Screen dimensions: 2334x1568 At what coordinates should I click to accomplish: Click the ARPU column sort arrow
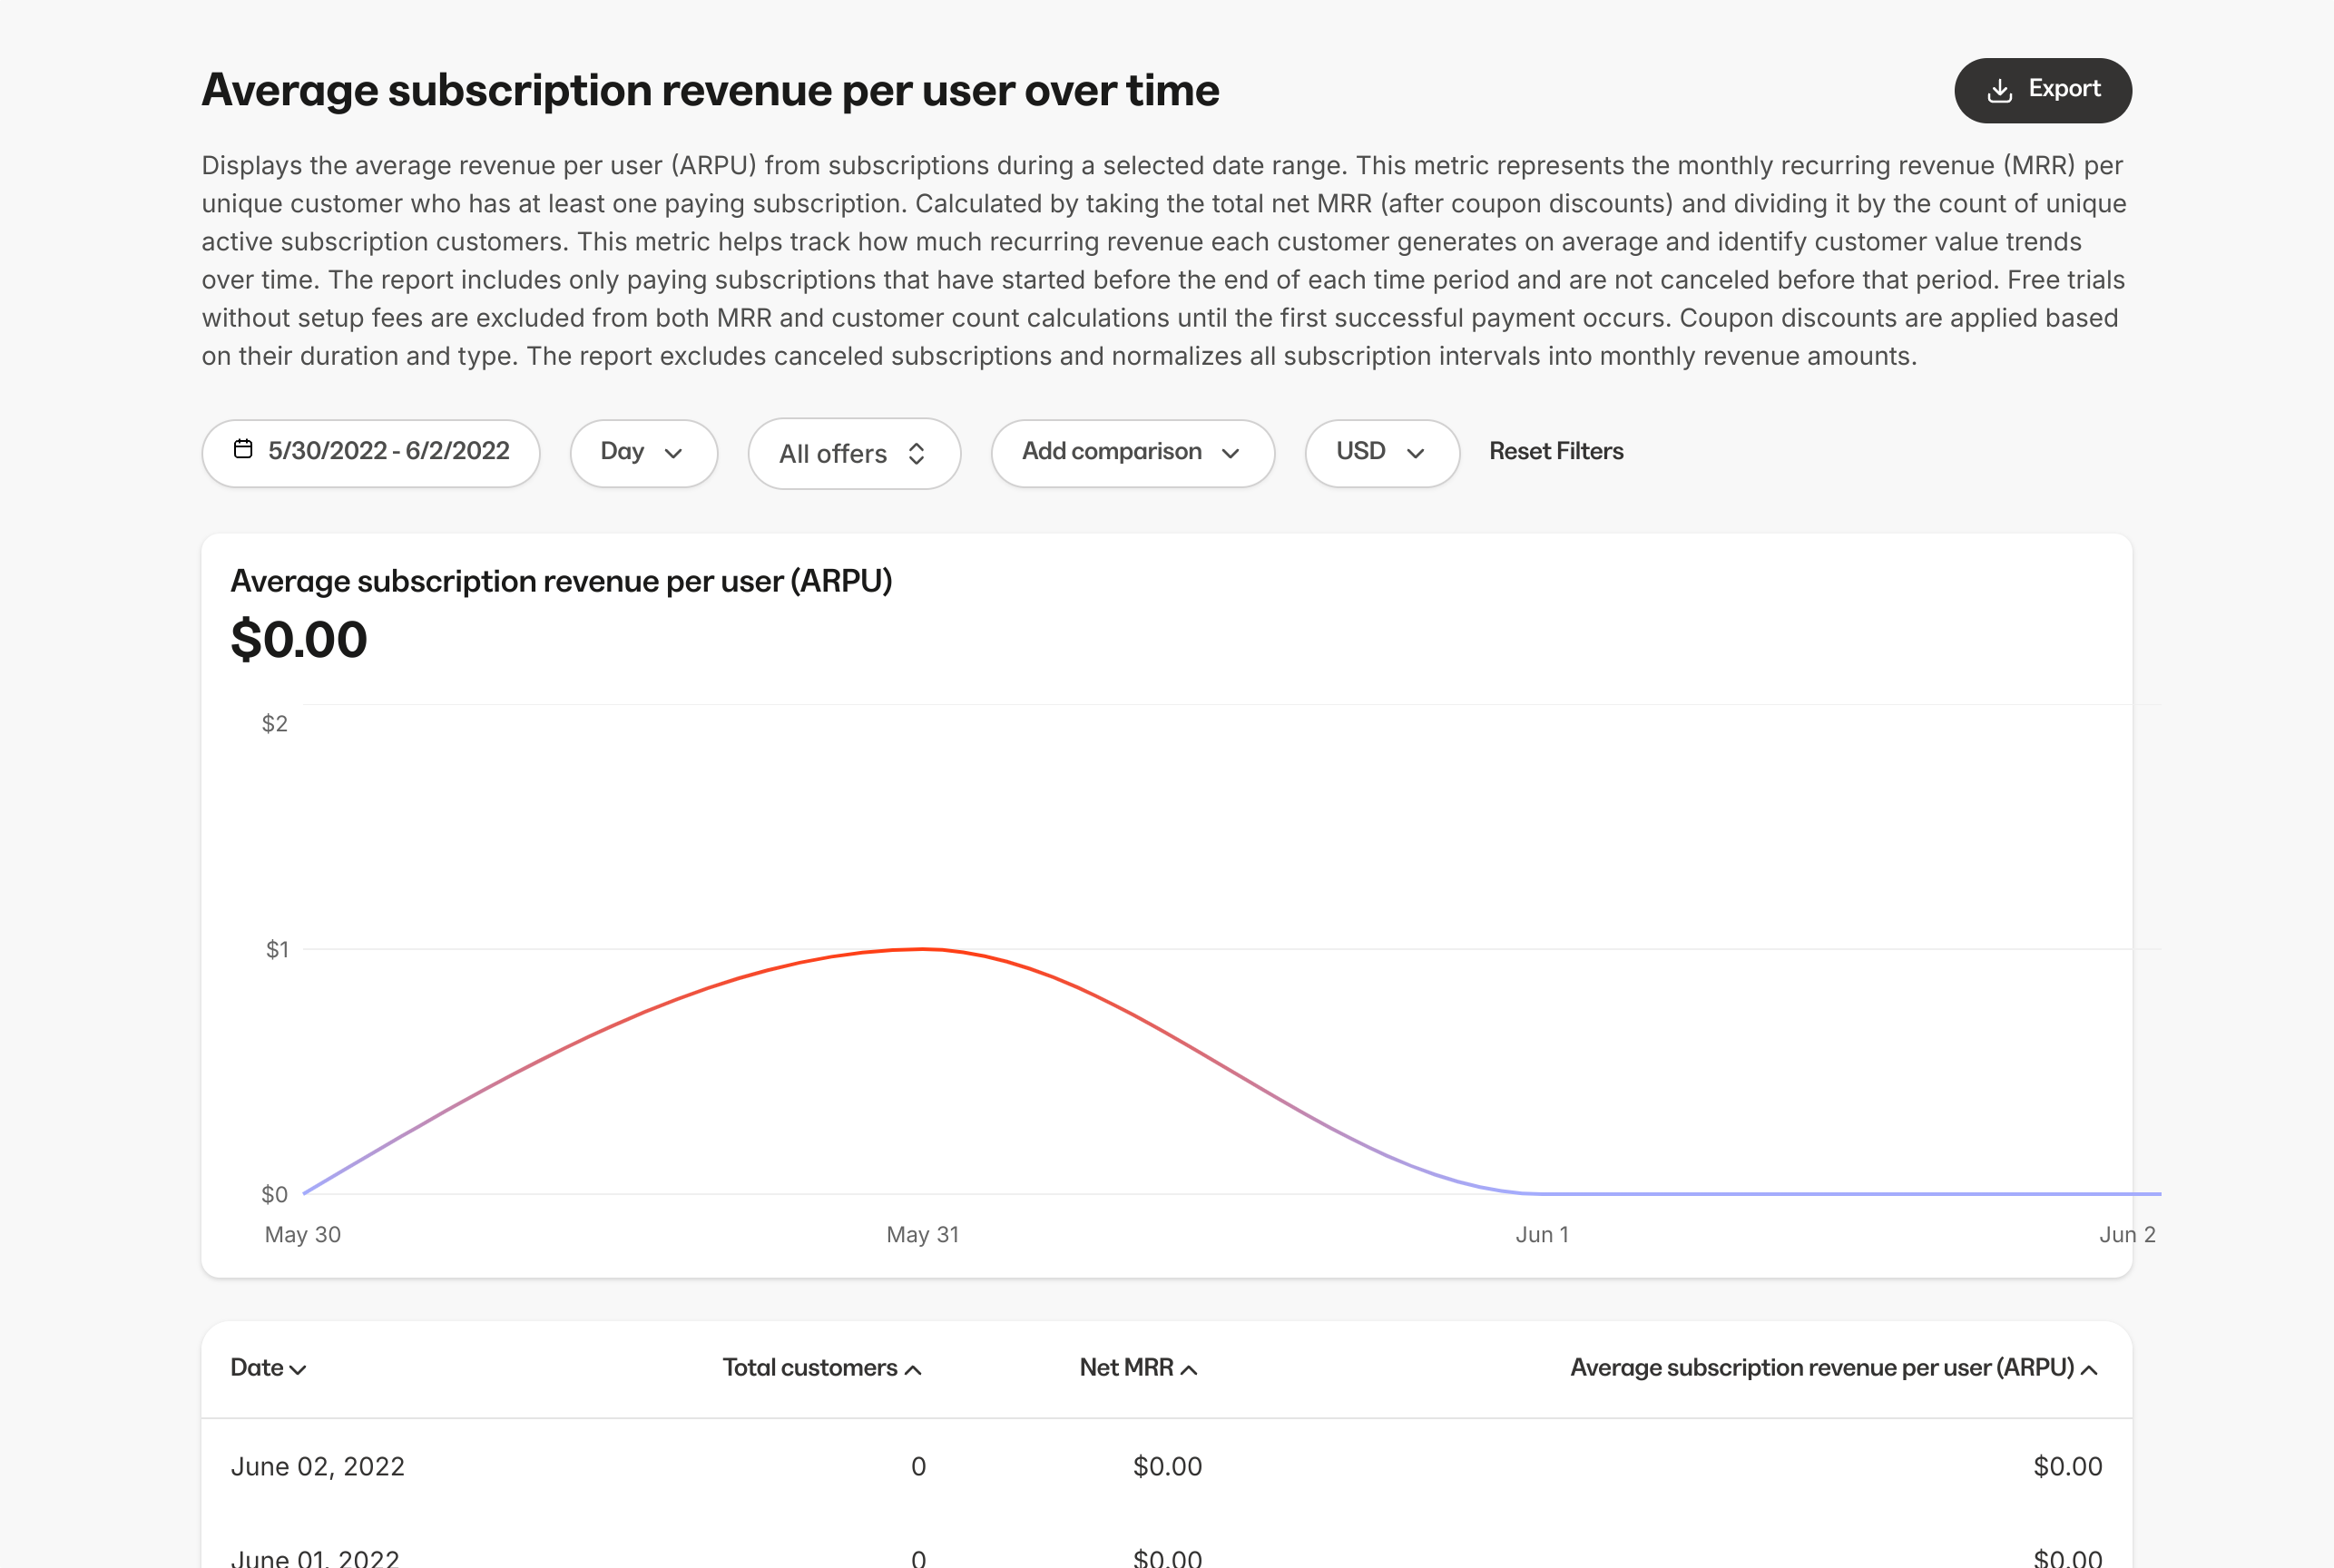click(x=2089, y=1370)
